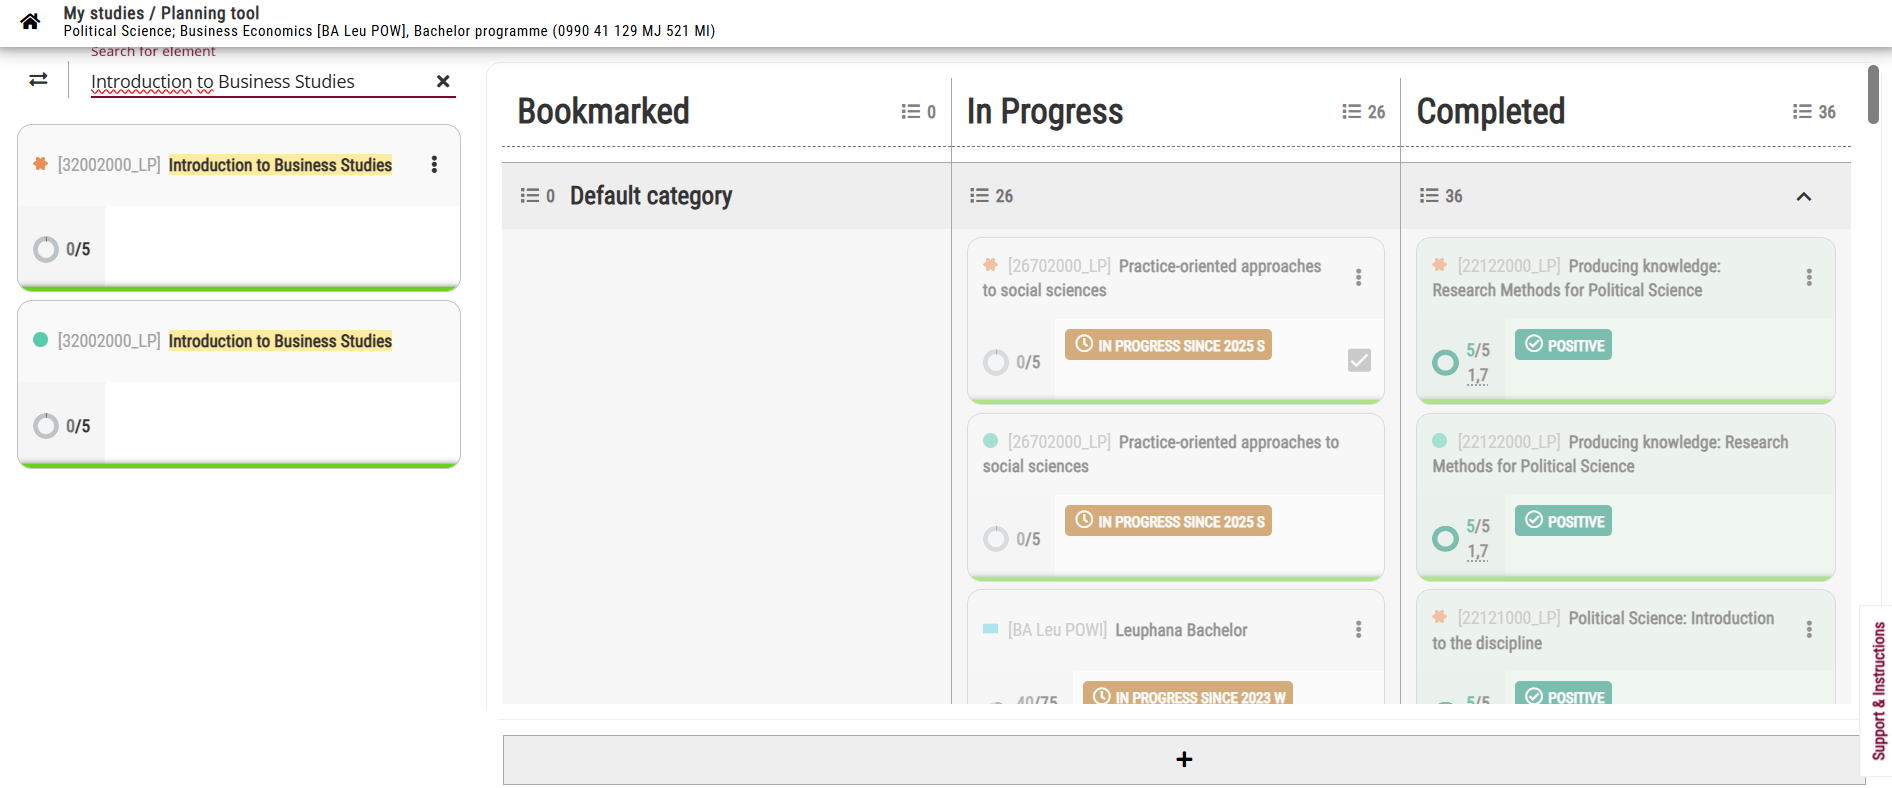Click the My studies breadcrumb
The height and width of the screenshot is (788, 1892).
pyautogui.click(x=103, y=13)
